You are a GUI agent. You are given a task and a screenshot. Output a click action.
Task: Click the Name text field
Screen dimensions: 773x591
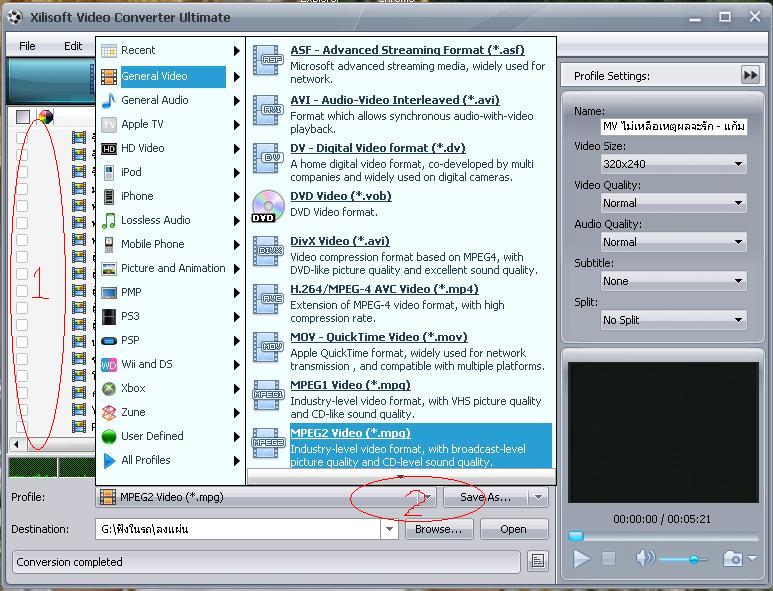673,126
